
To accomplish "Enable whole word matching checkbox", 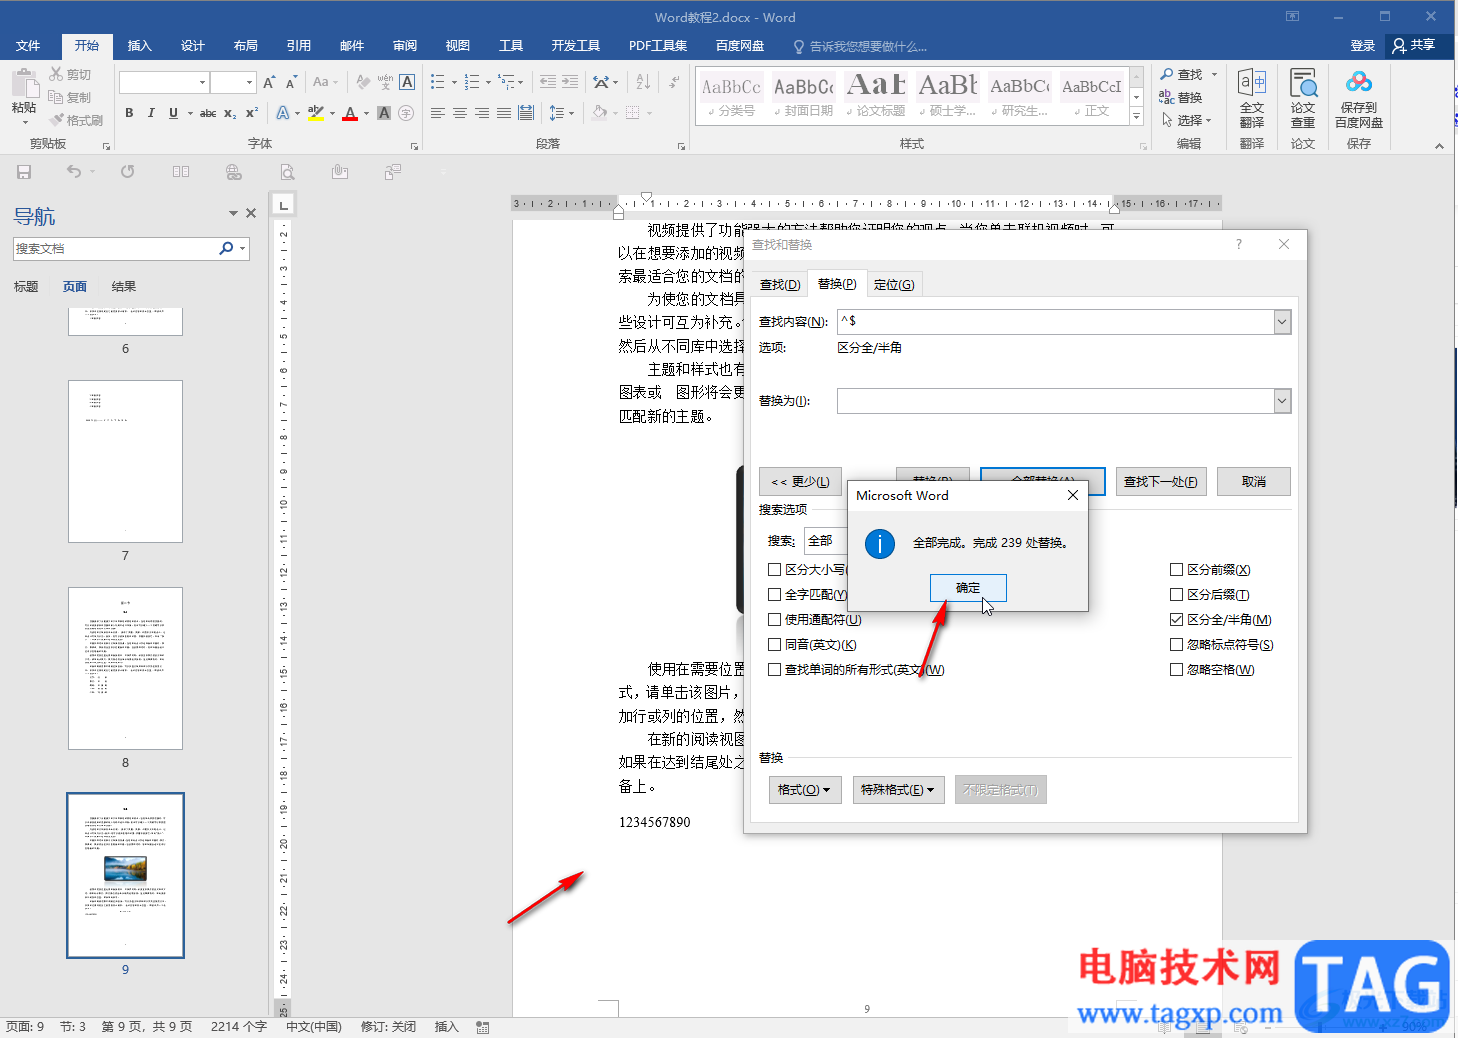I will pos(774,595).
